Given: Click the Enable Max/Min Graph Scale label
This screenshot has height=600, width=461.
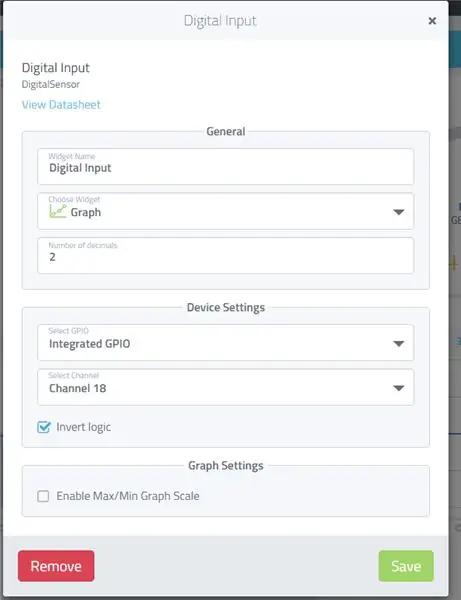Looking at the screenshot, I should 128,496.
